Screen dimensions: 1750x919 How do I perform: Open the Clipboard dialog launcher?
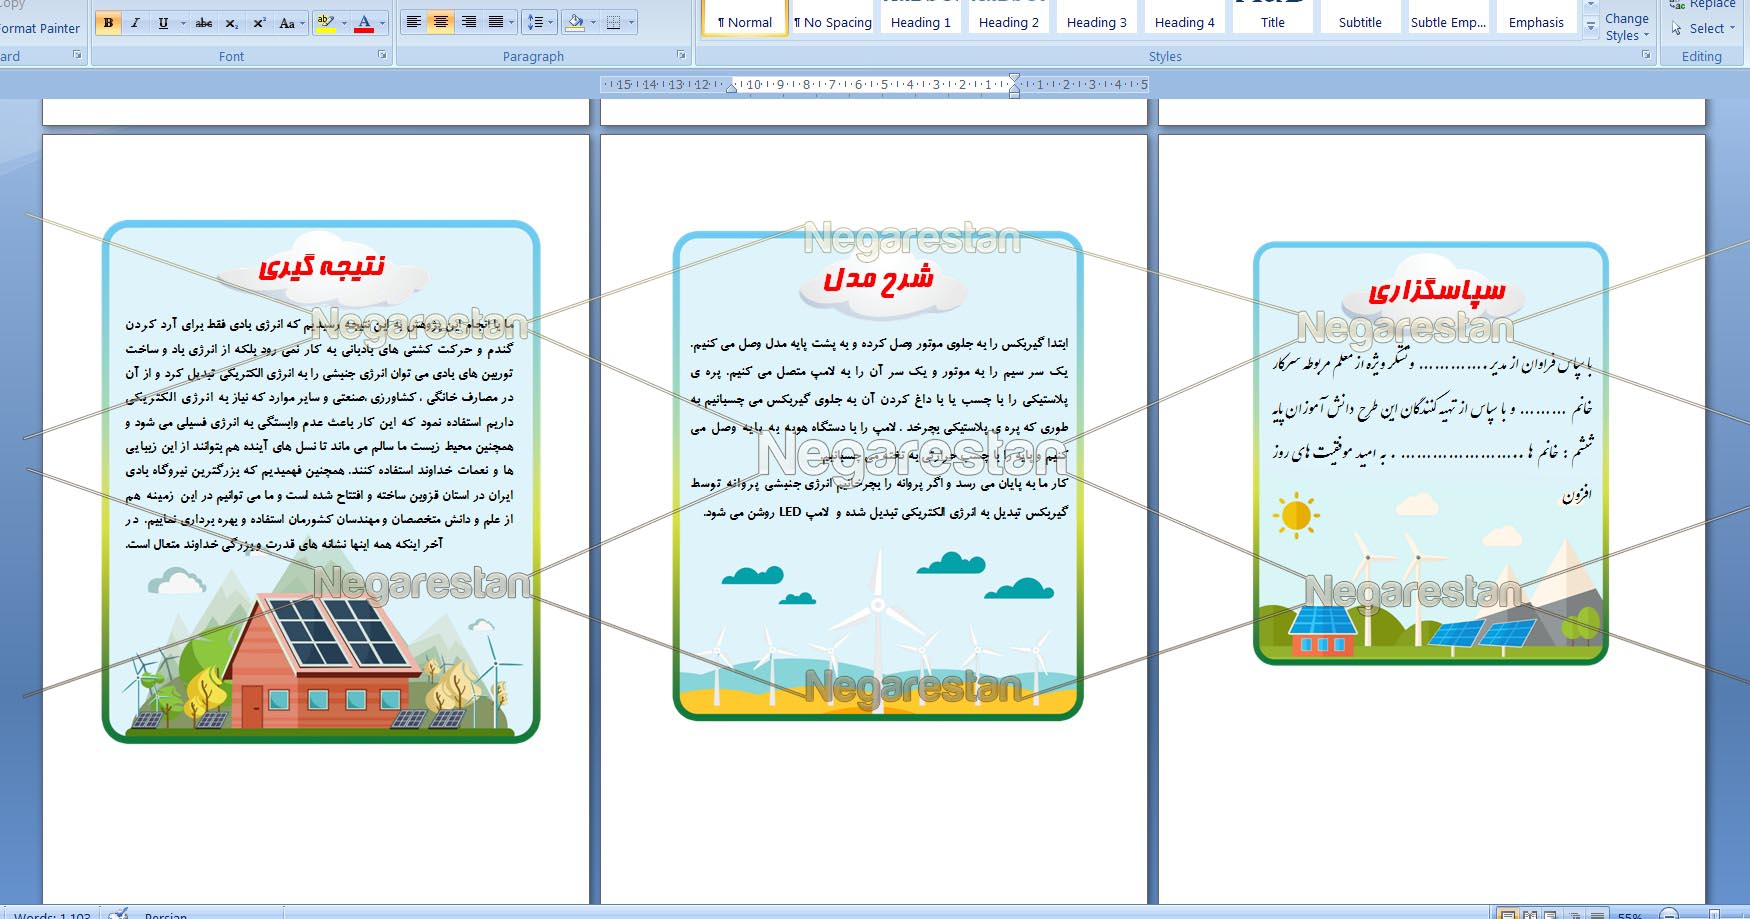77,55
